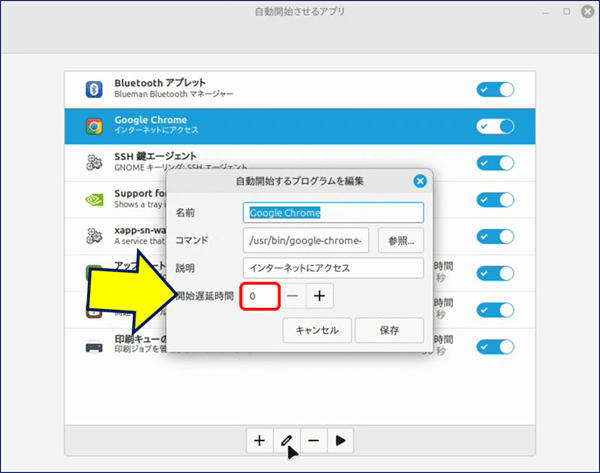Toggle SSH key agent autostart switch
Viewport: 600px width, 473px height.
(495, 163)
